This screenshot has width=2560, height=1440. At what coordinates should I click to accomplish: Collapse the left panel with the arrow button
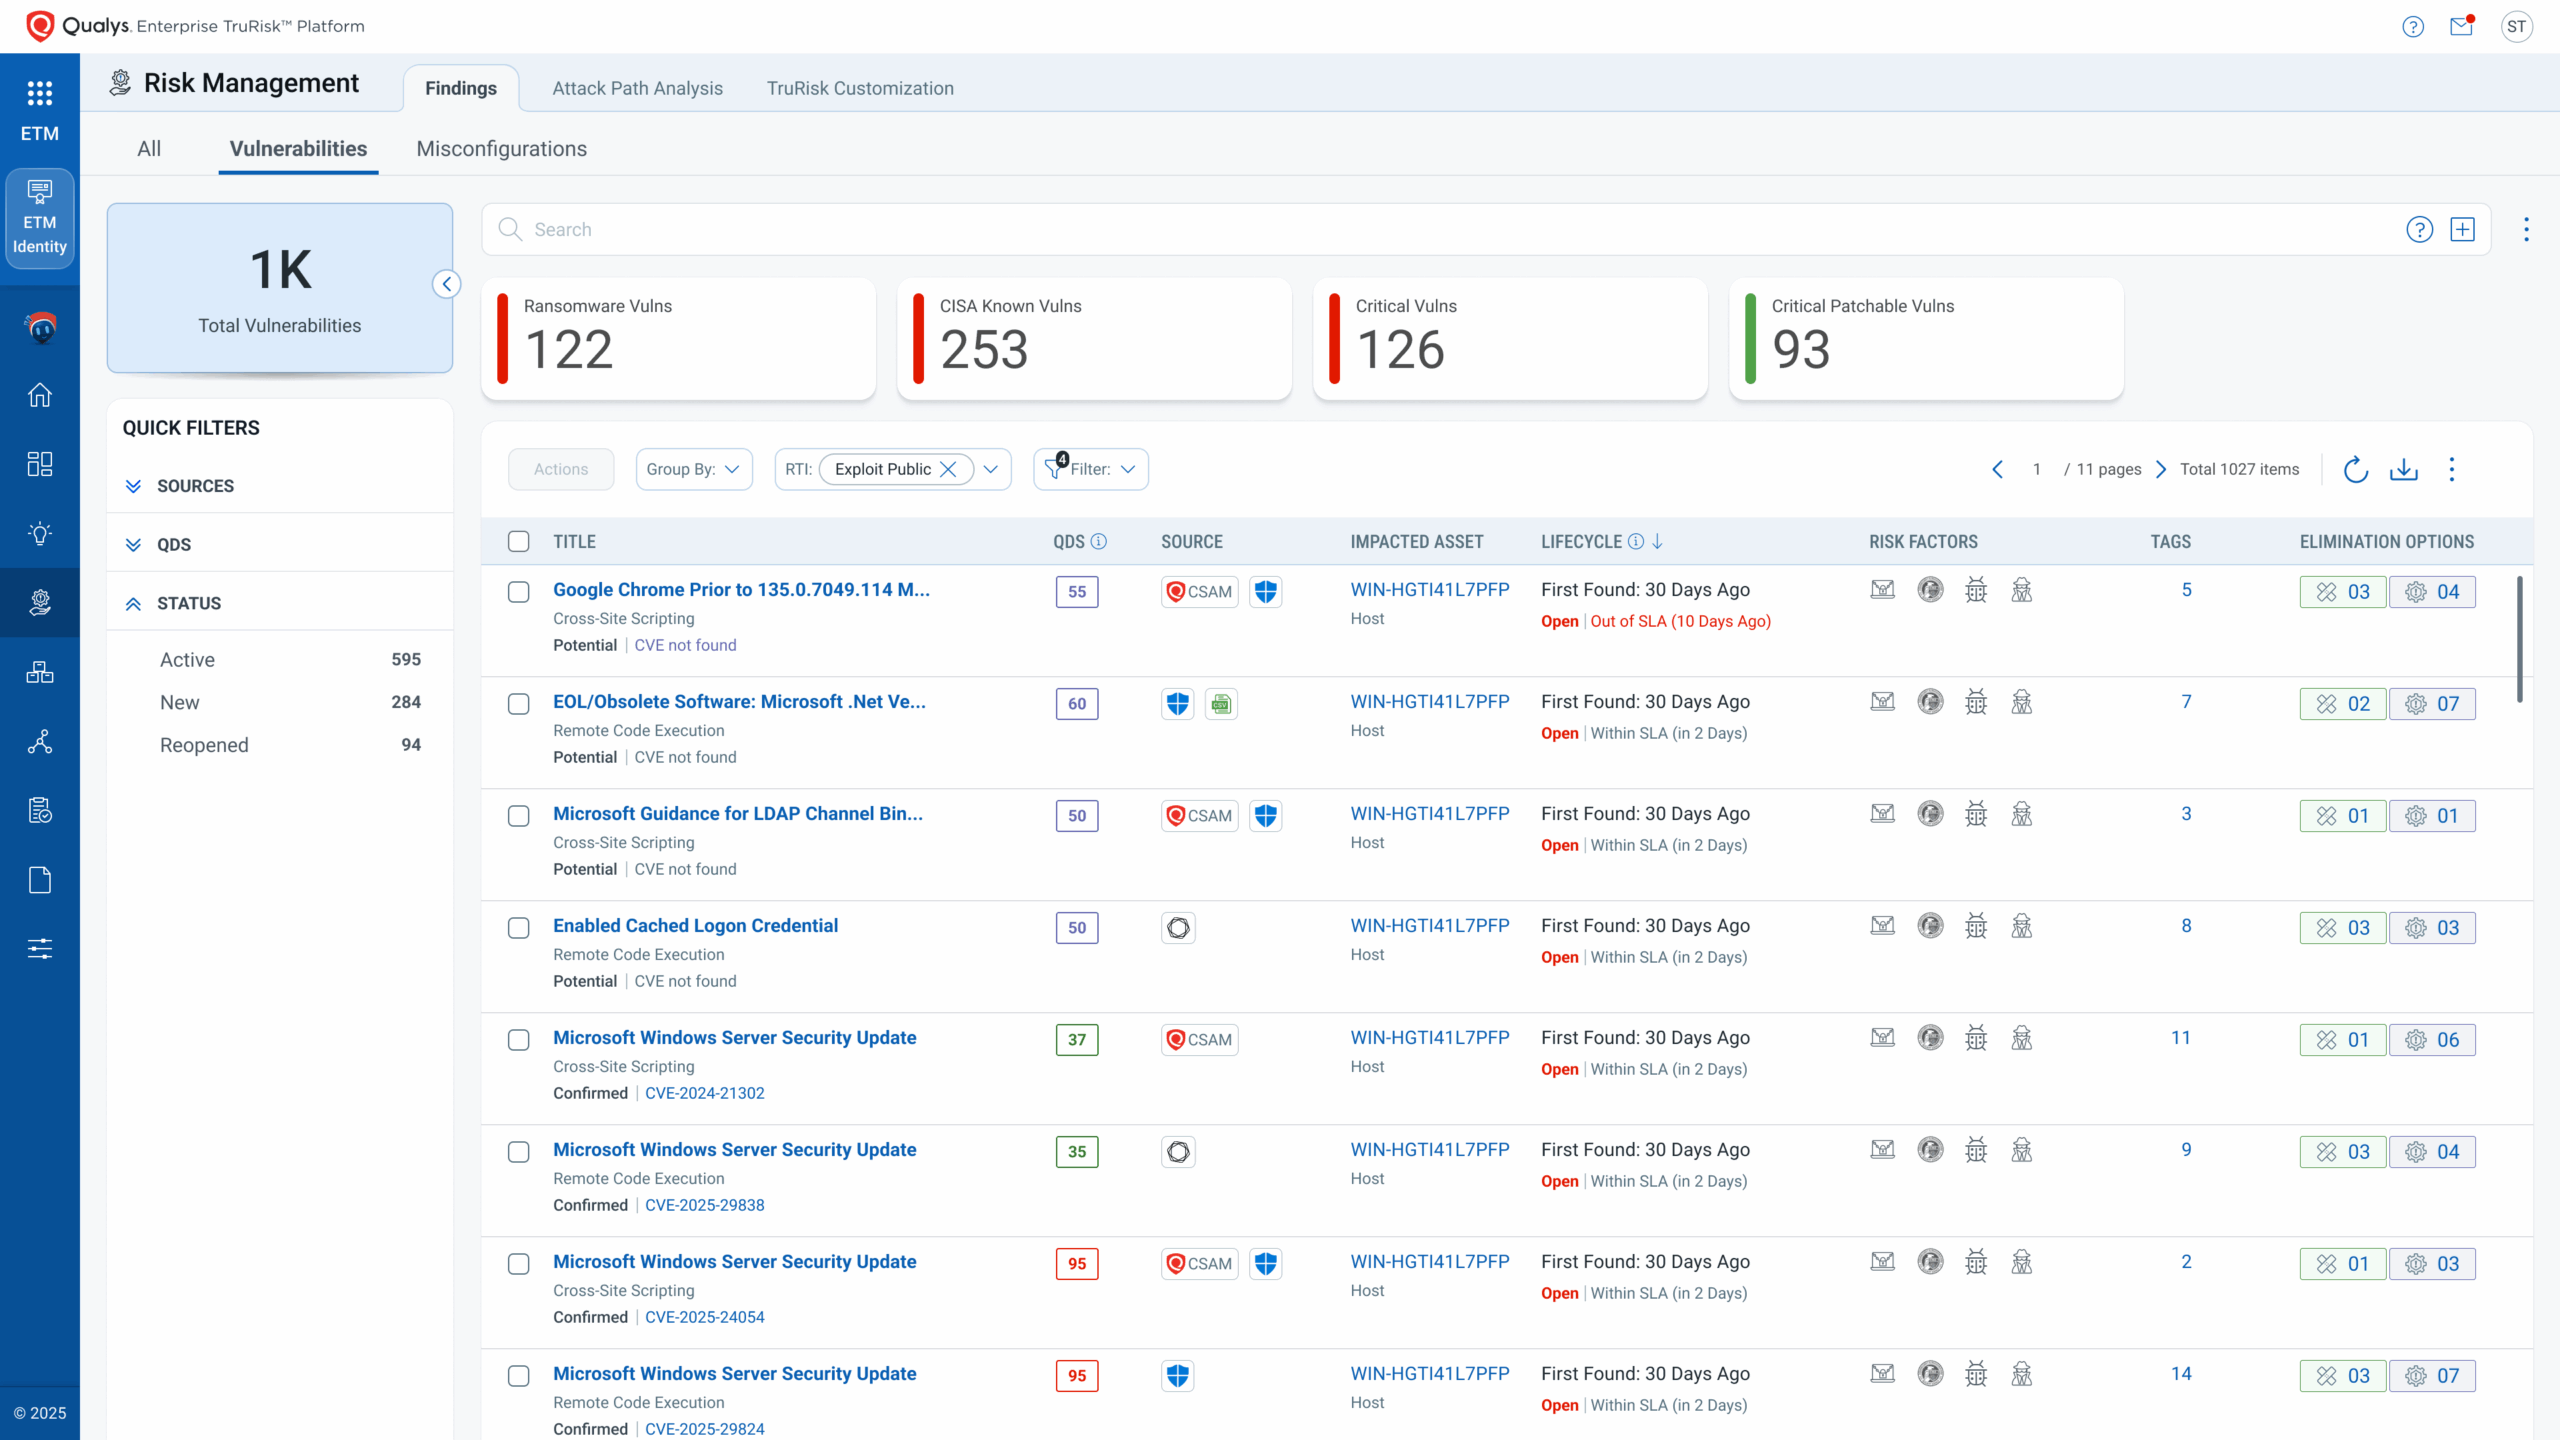[446, 284]
